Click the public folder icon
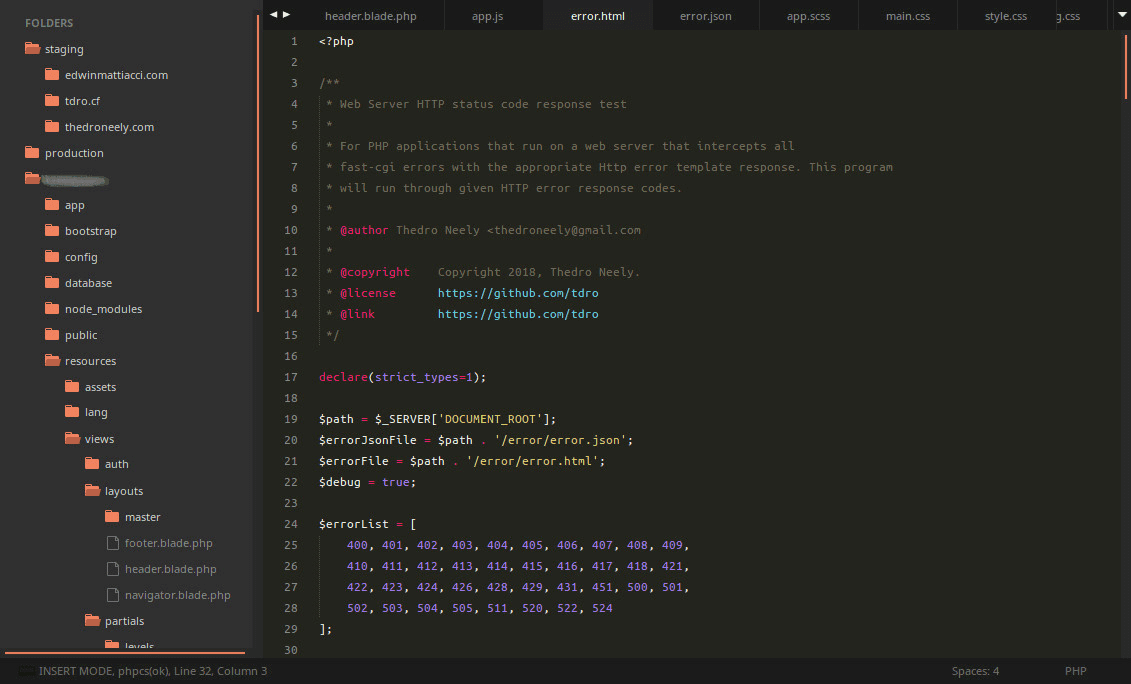The image size is (1131, 684). (x=52, y=334)
